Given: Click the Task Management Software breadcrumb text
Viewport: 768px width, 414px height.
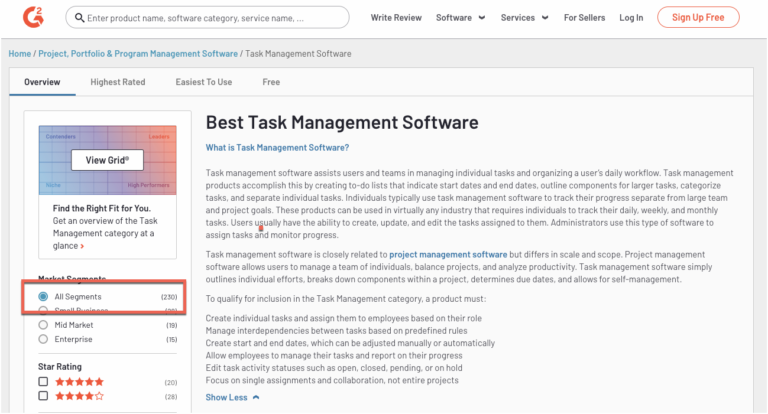Looking at the screenshot, I should [298, 53].
